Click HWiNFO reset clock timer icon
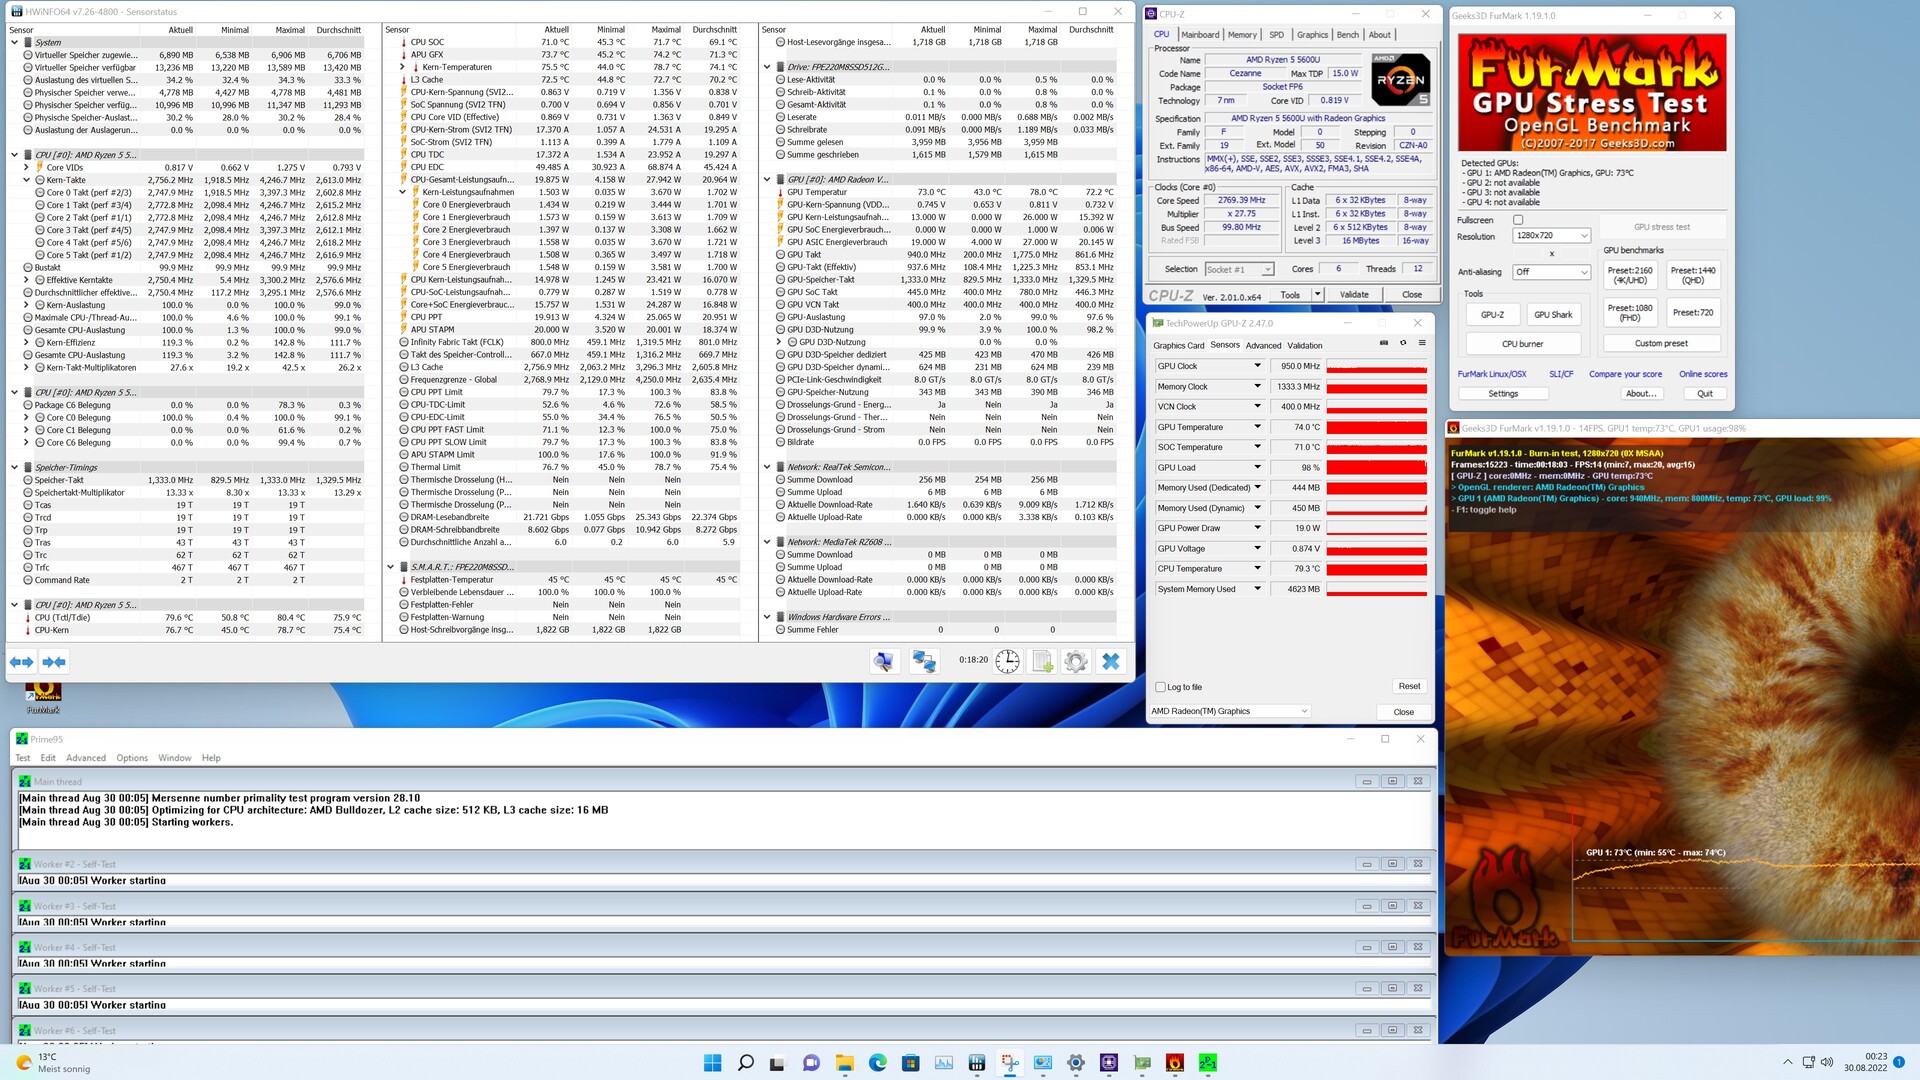Viewport: 1920px width, 1080px height. coord(1008,661)
